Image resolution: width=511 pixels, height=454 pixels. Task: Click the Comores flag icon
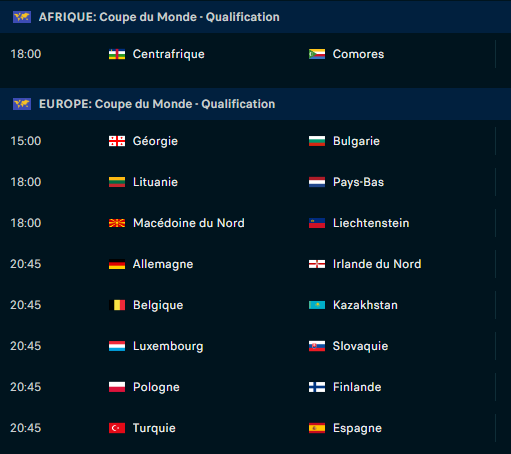tap(317, 54)
